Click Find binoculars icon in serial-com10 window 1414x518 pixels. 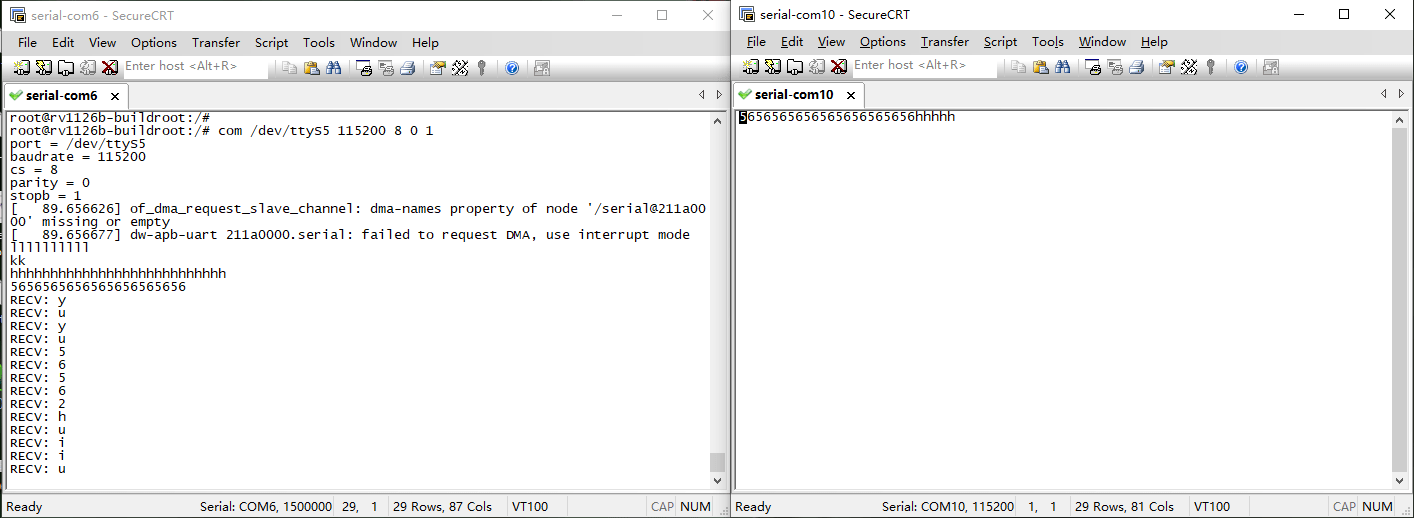[1063, 67]
